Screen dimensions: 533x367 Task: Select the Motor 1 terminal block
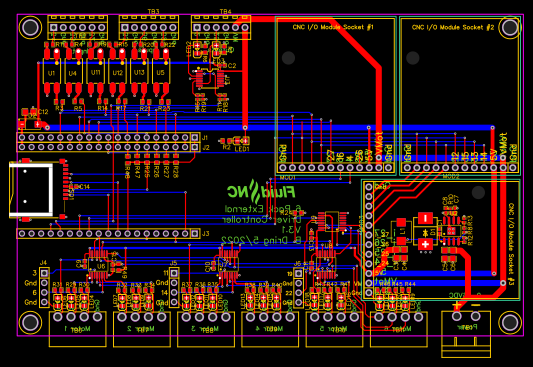[78, 329]
